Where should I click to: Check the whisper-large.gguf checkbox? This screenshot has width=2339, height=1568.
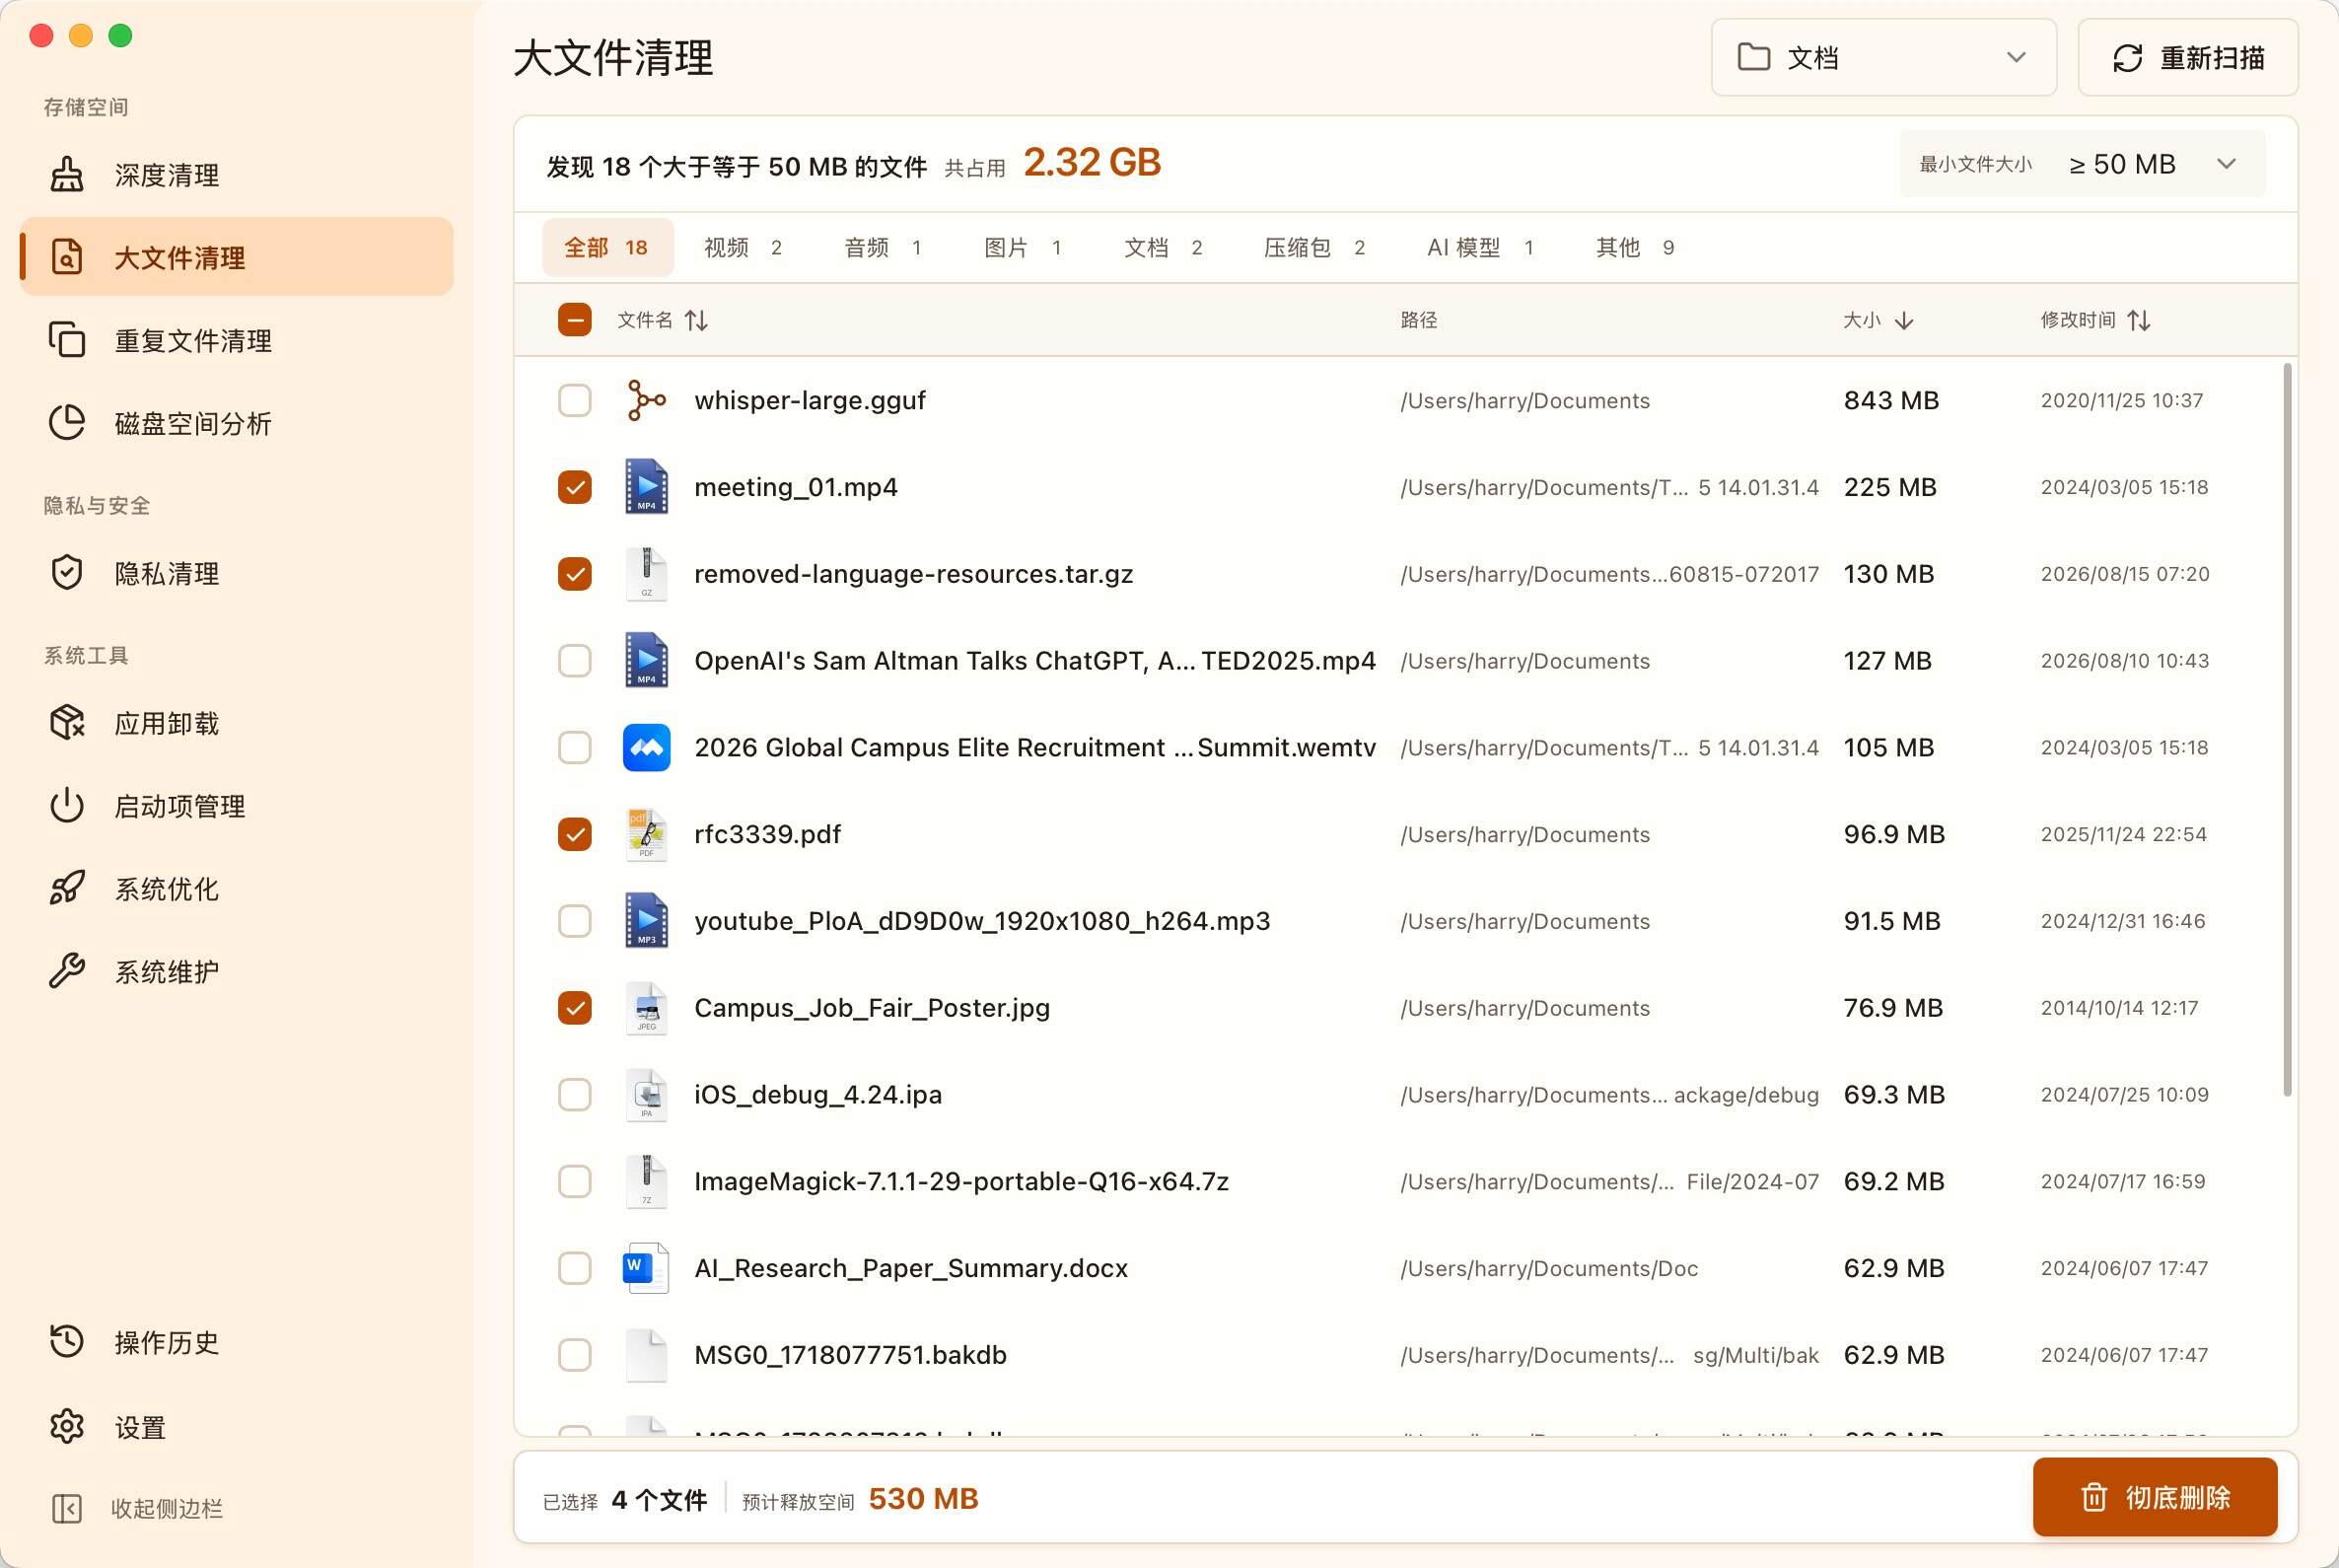tap(574, 400)
